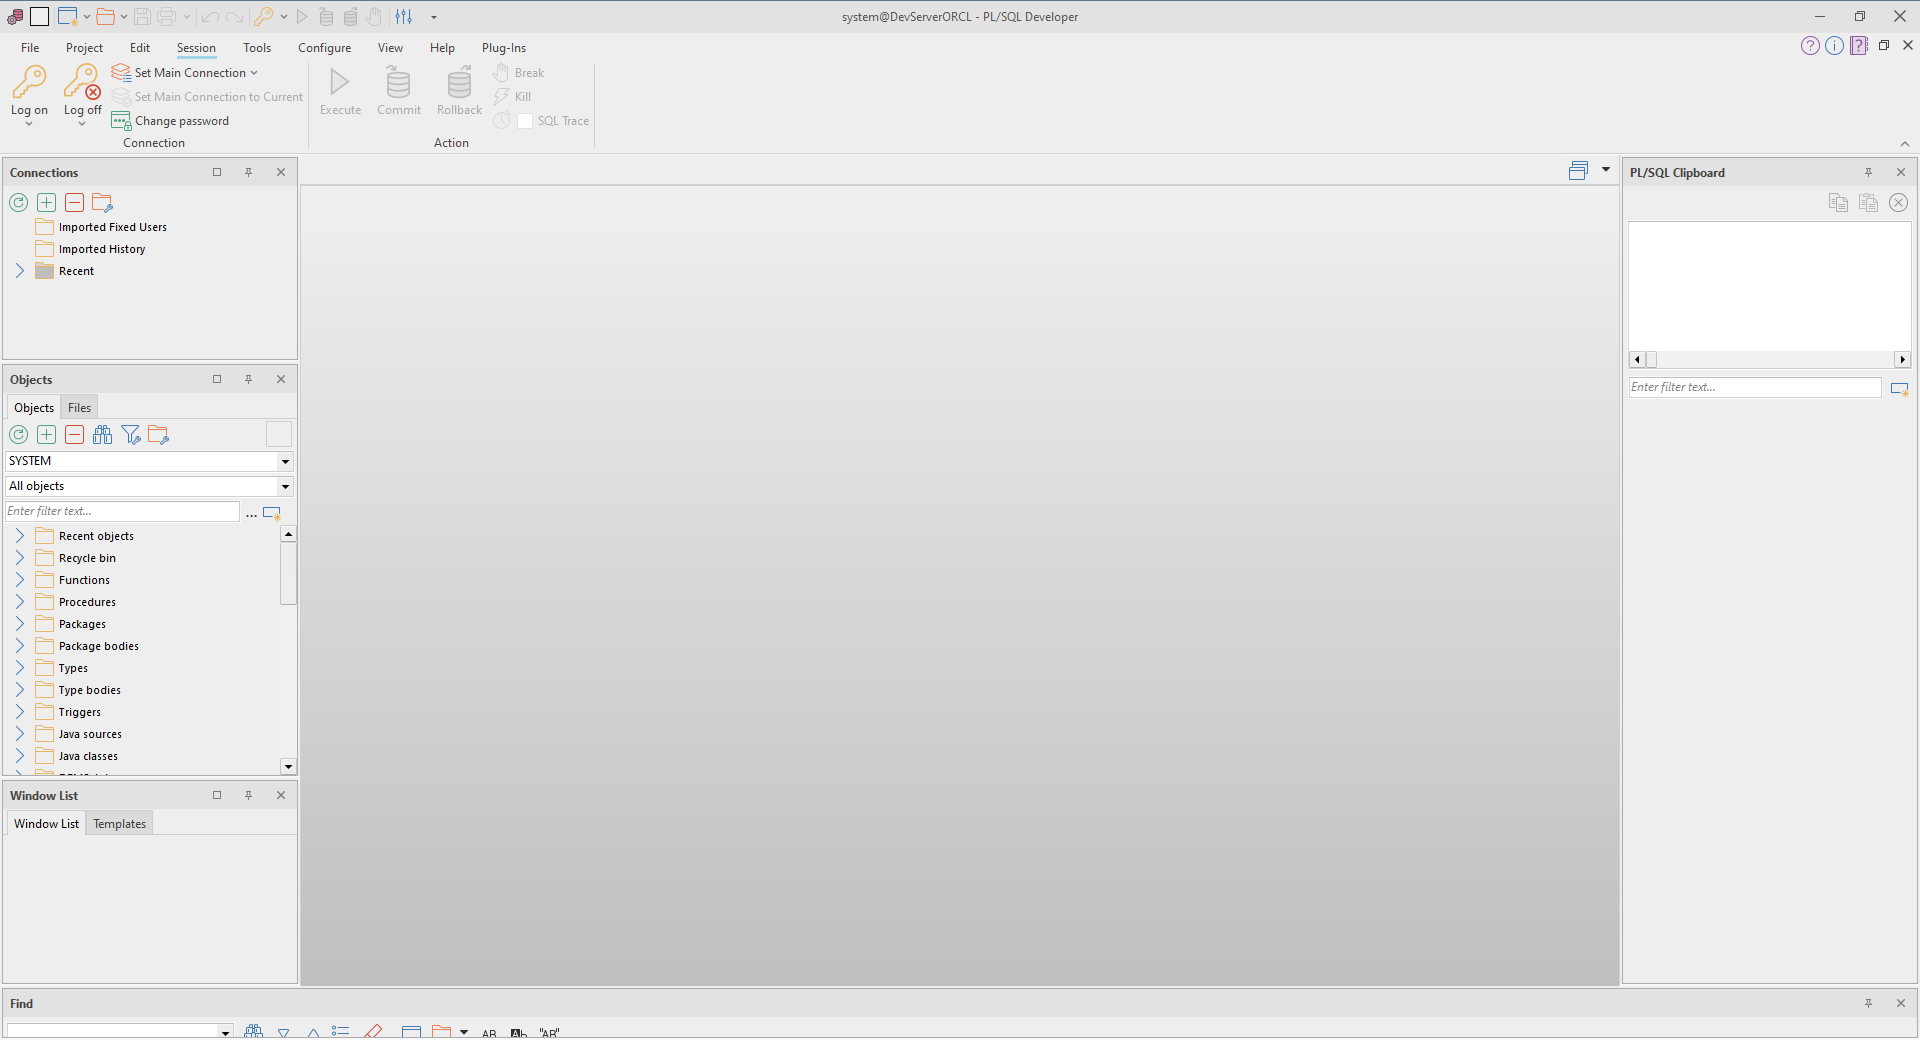Open the File menu
Viewport: 1920px width, 1040px height.
click(x=30, y=48)
